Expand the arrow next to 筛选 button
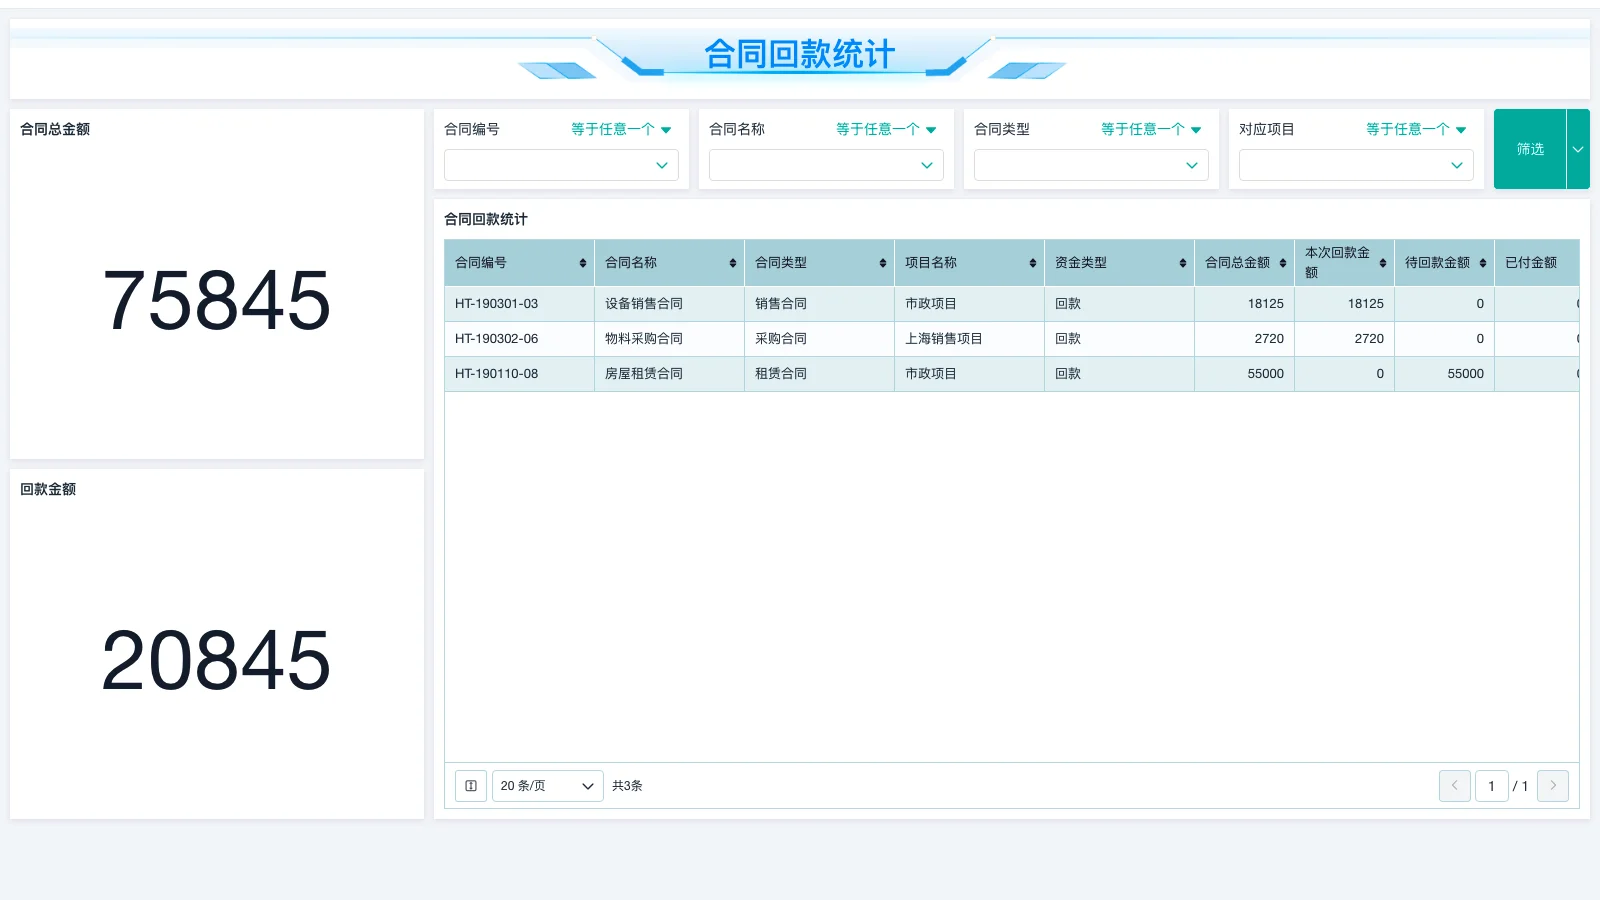This screenshot has width=1600, height=900. [1578, 149]
